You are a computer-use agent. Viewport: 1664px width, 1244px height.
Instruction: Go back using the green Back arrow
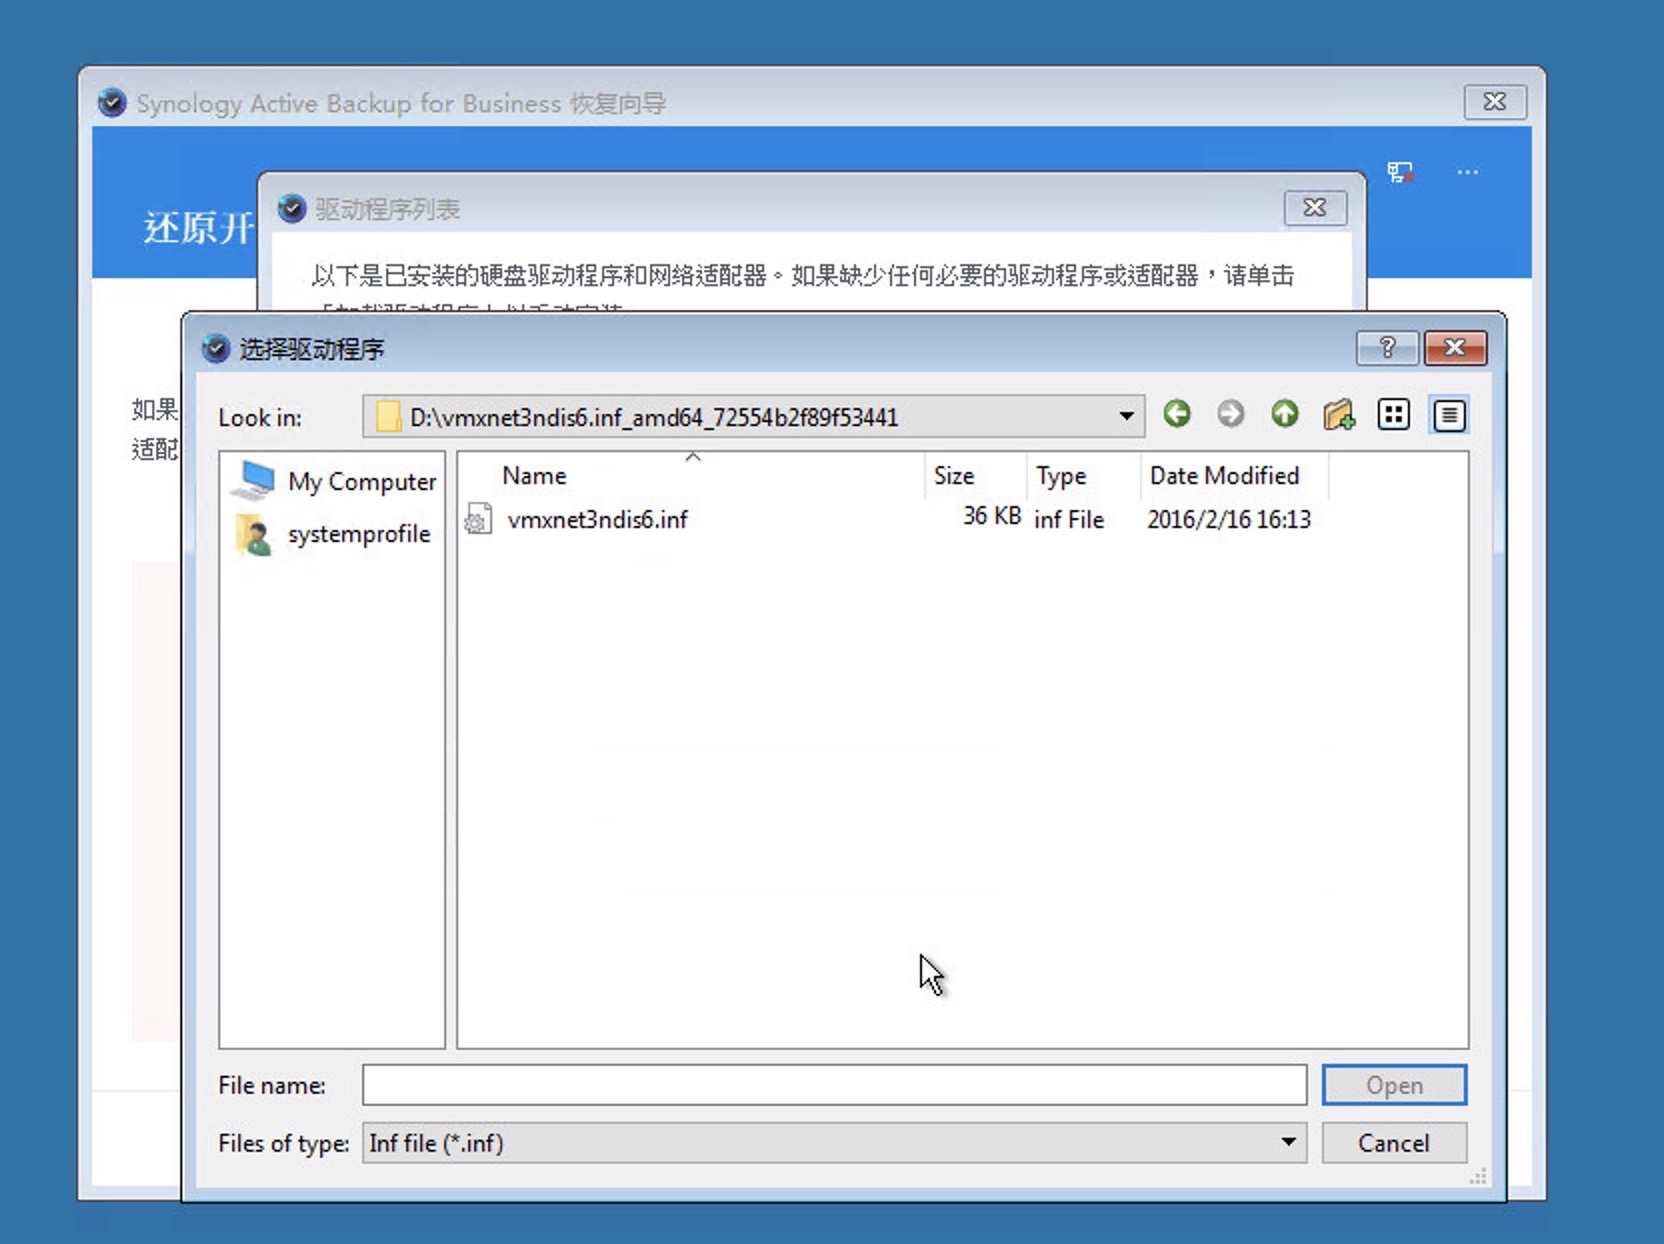pos(1177,414)
